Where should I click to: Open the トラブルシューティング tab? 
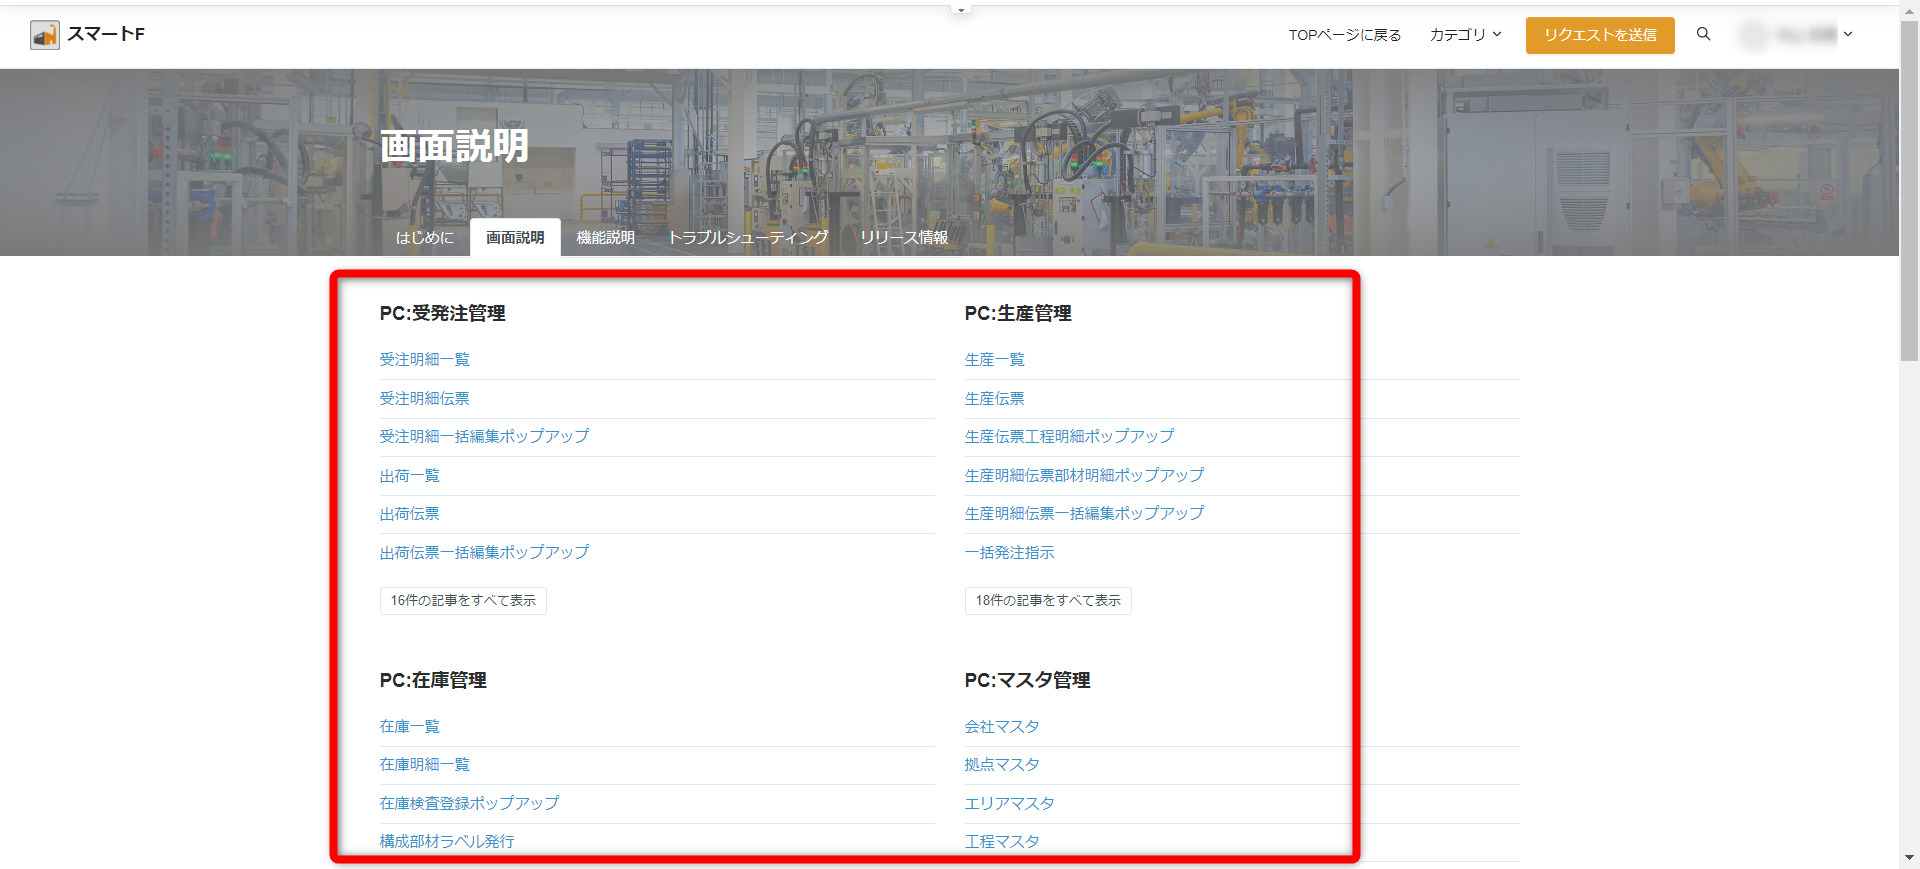click(x=747, y=238)
